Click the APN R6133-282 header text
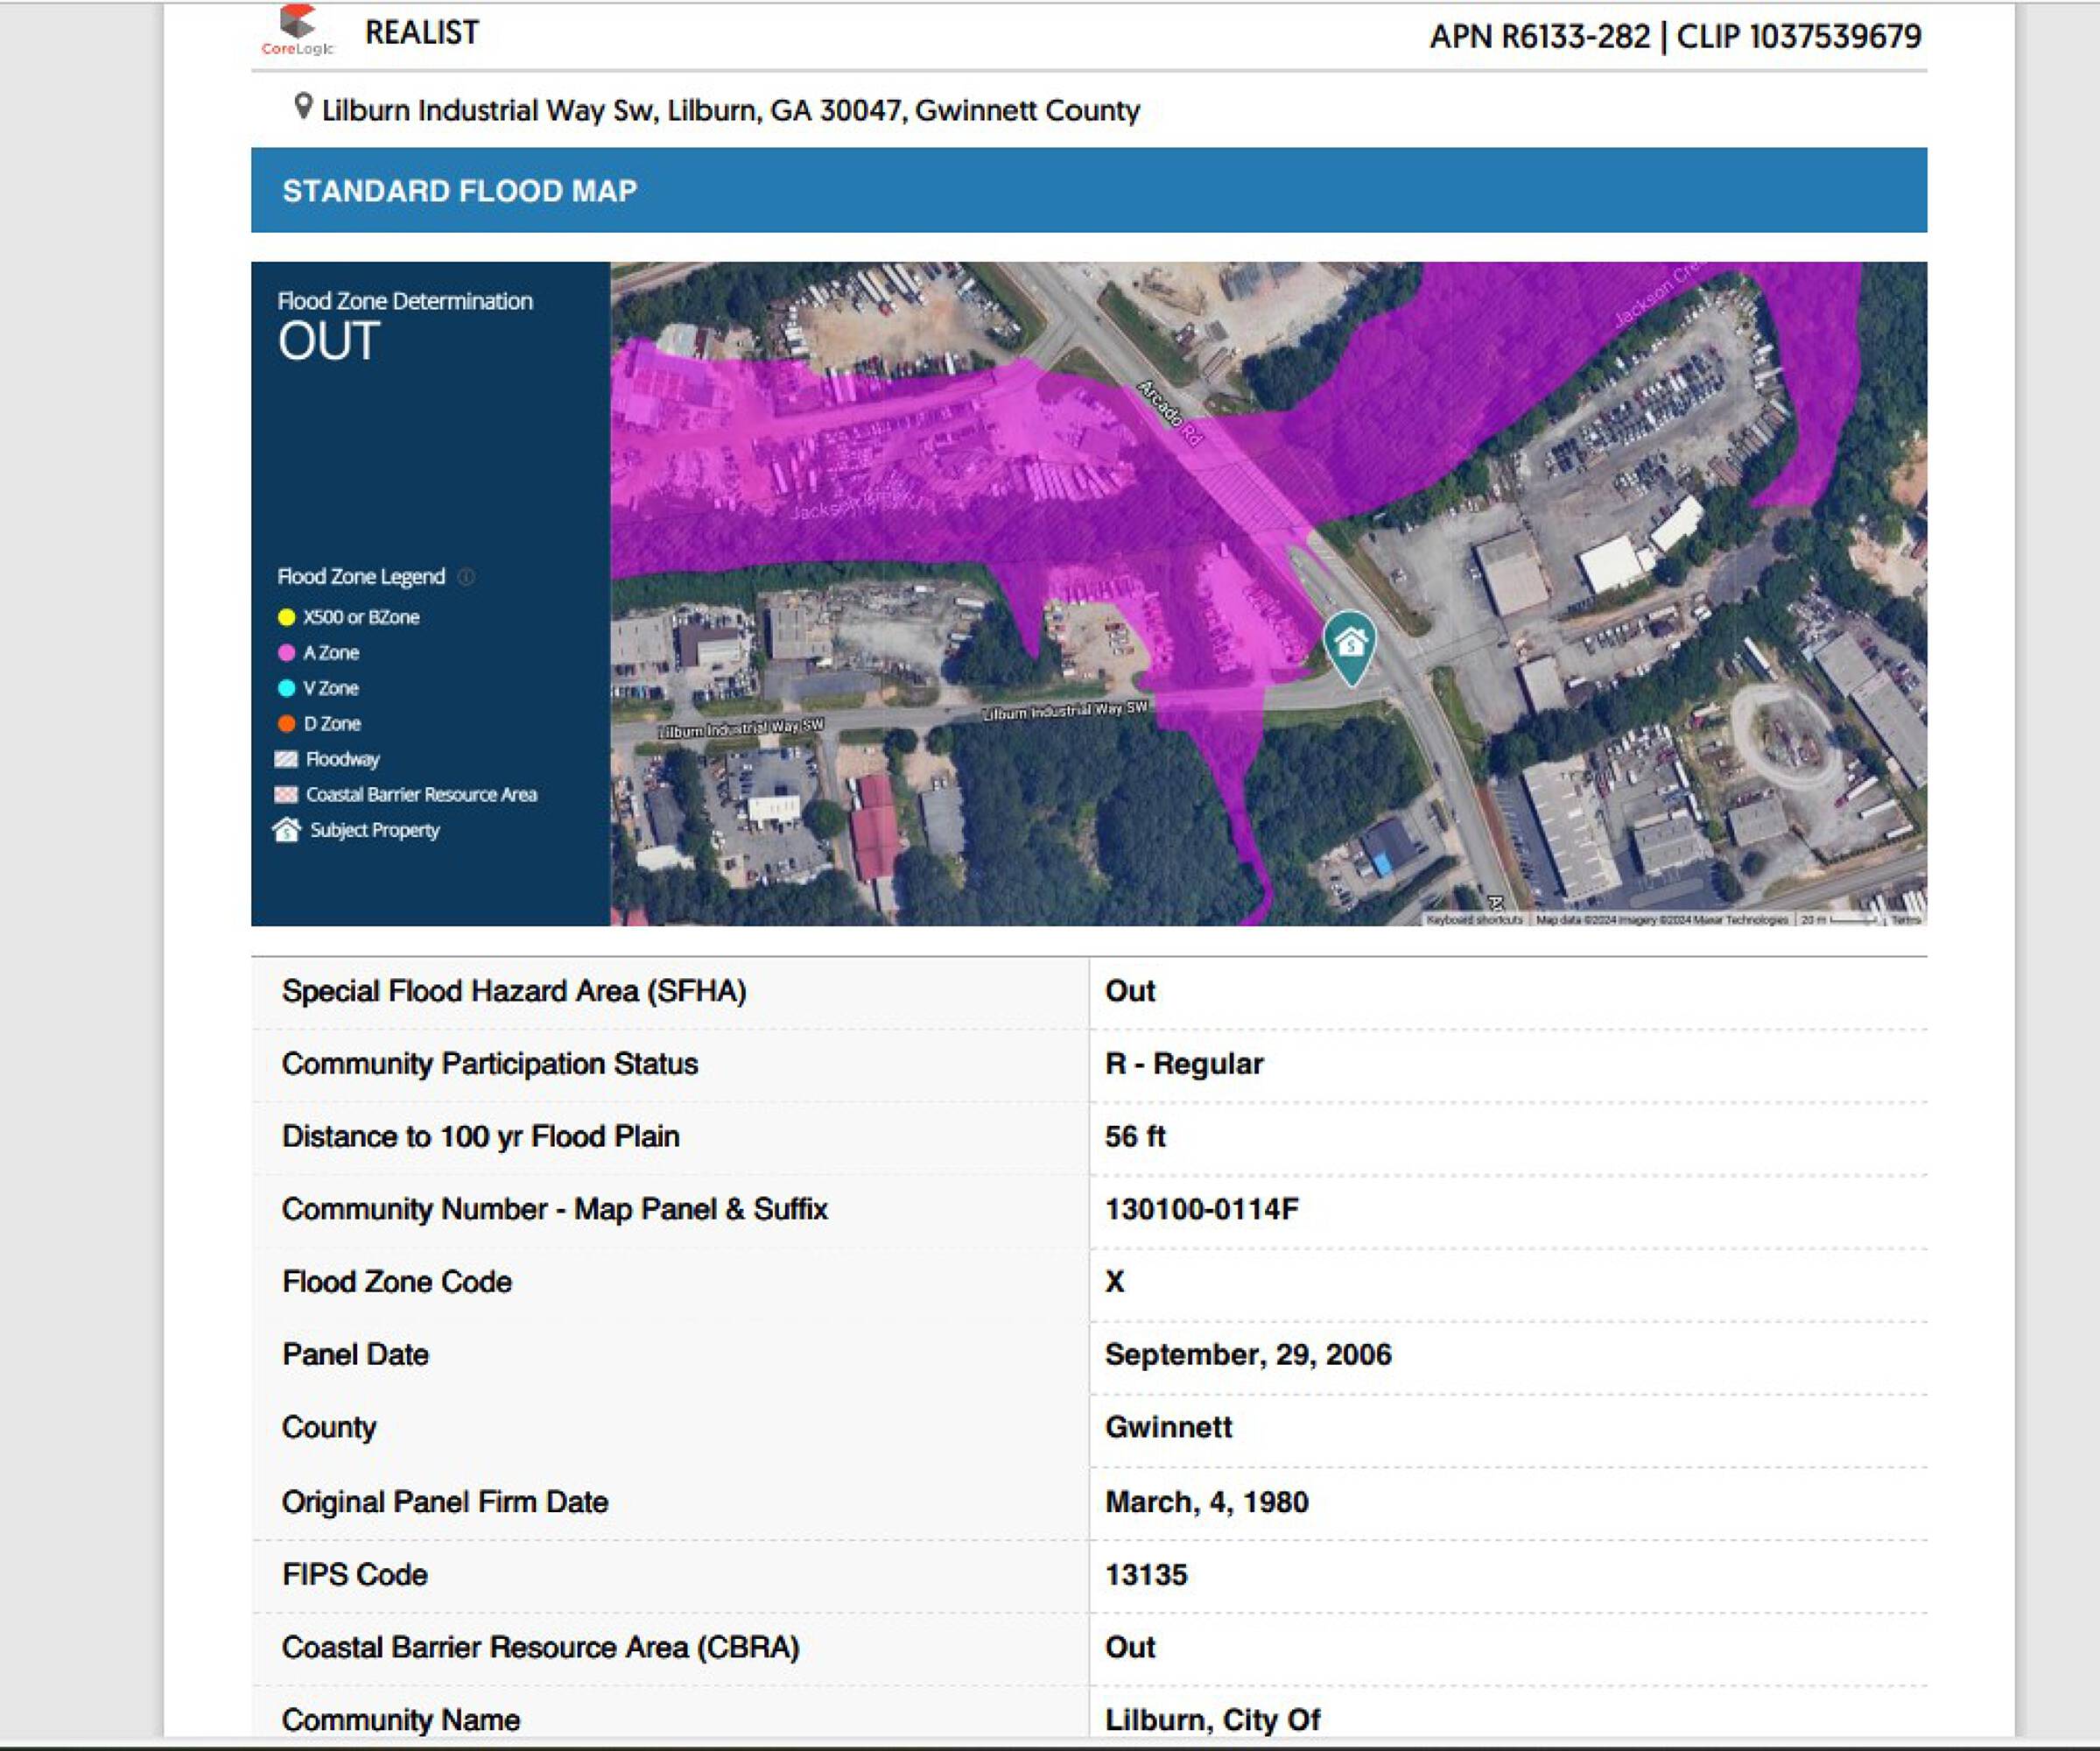2100x1751 pixels. click(x=1540, y=37)
